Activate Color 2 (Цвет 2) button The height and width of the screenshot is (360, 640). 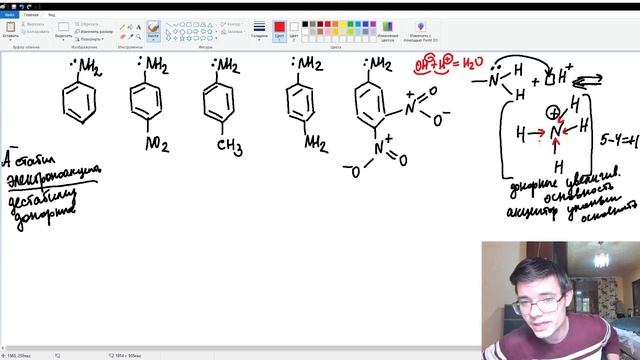294,32
